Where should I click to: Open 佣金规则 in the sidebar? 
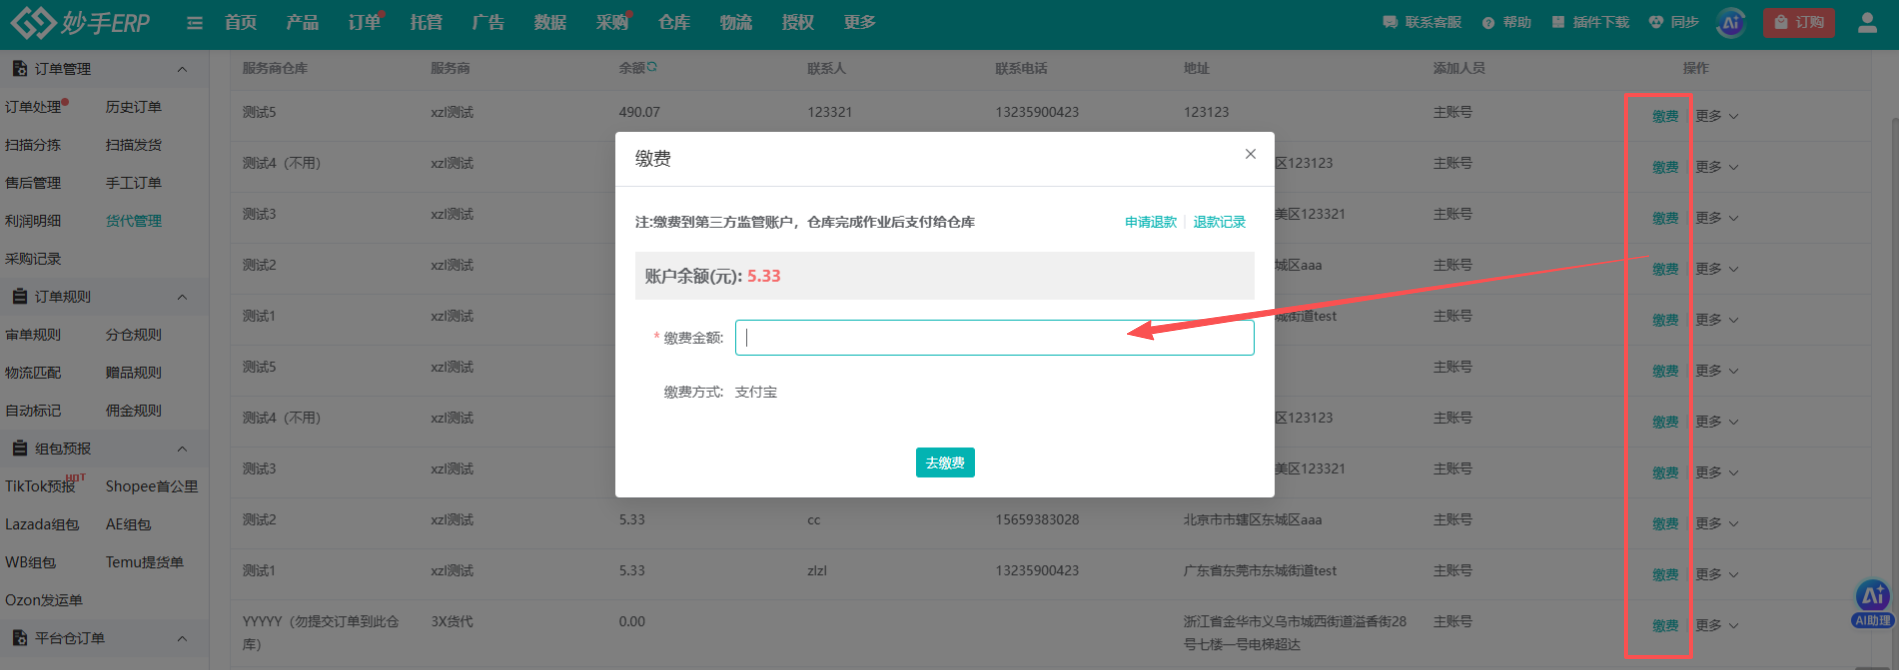[x=134, y=411]
